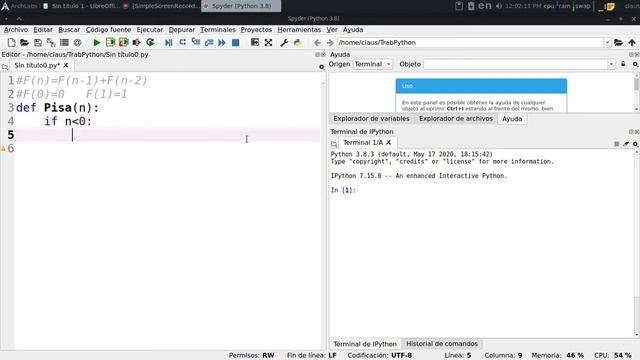This screenshot has width=640, height=360.
Task: Switch to Historial de comandos tab
Action: coord(442,344)
